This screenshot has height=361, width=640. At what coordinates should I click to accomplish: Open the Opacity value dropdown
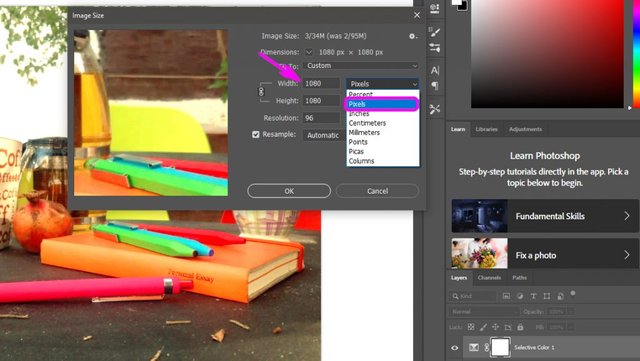pyautogui.click(x=571, y=312)
